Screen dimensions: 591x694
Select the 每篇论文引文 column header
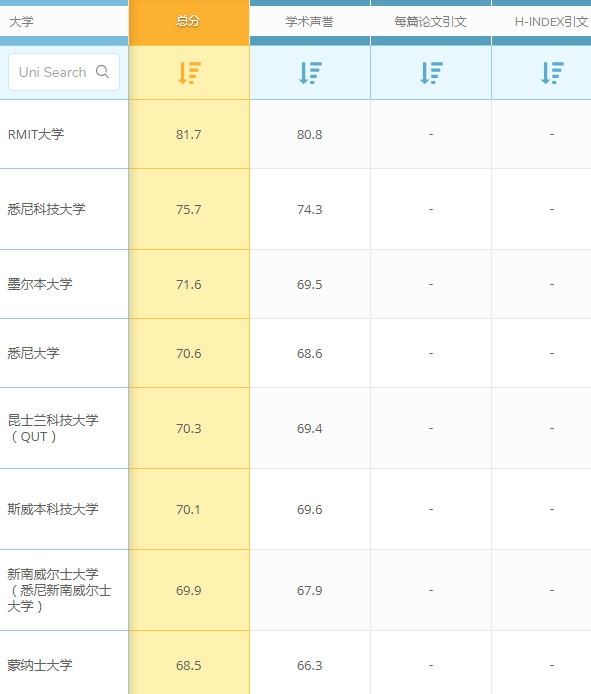pyautogui.click(x=431, y=21)
